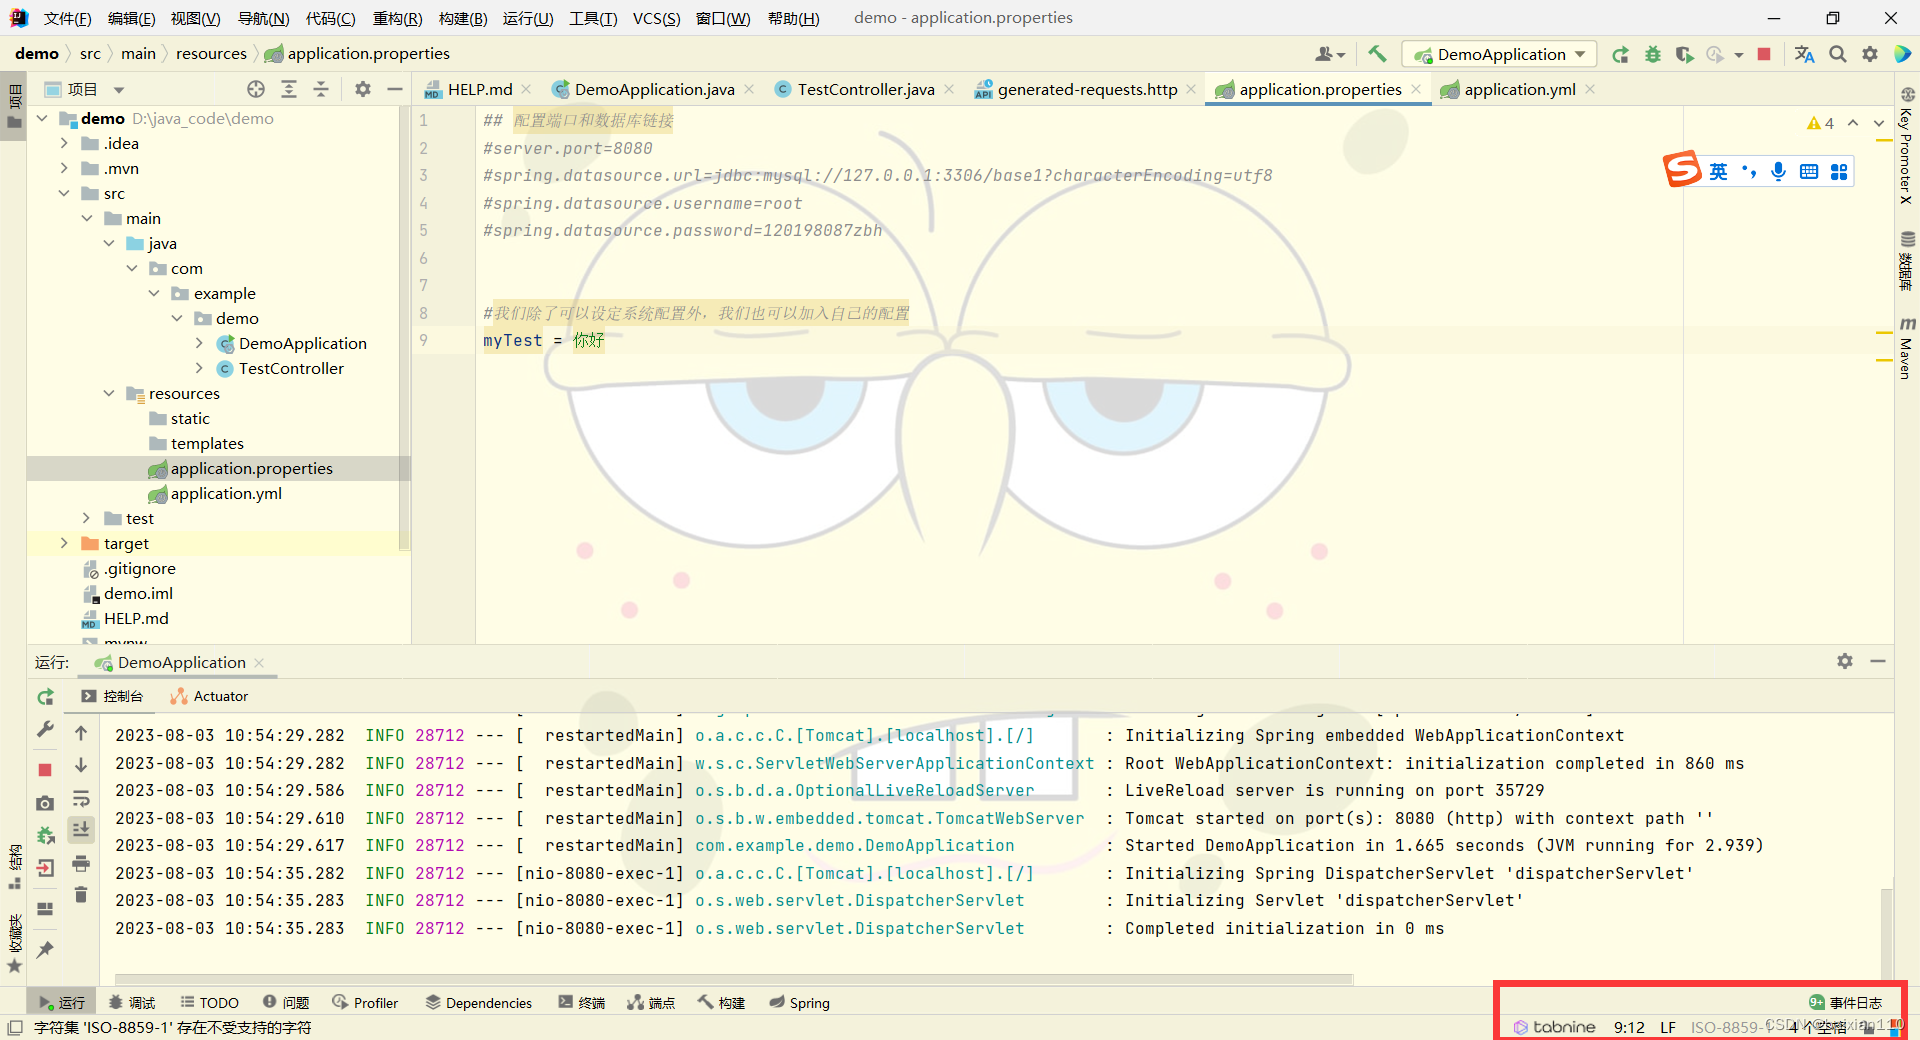
Task: Click the locate-file target icon in project panel
Action: (256, 89)
